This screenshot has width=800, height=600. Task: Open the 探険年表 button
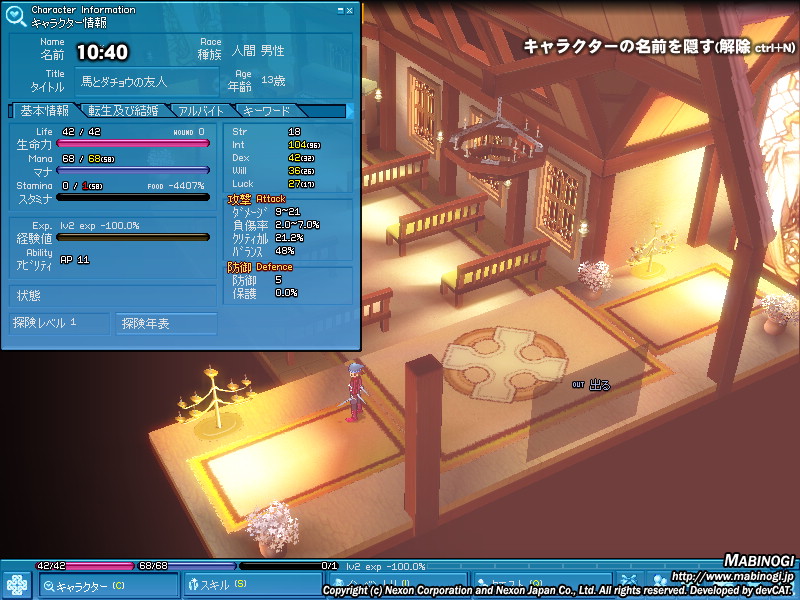click(x=165, y=323)
